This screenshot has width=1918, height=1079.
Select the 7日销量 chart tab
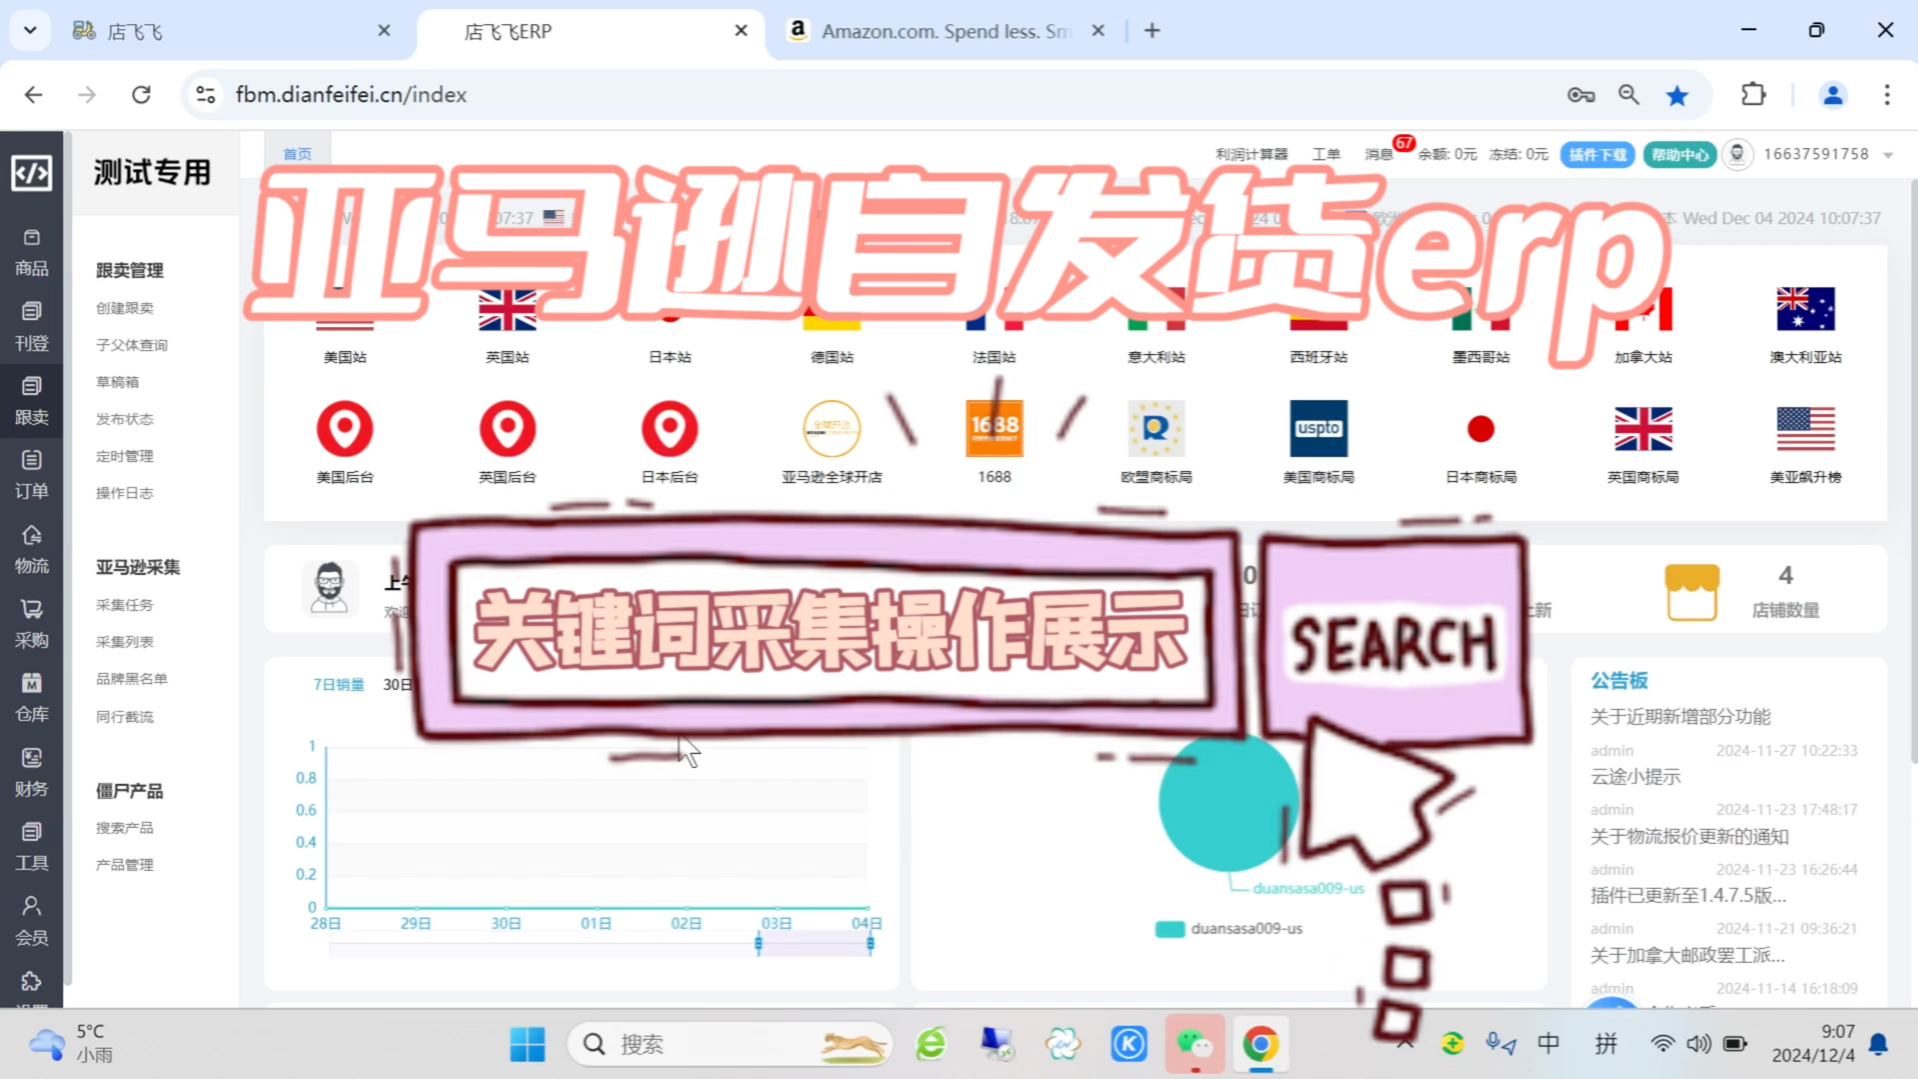coord(338,684)
